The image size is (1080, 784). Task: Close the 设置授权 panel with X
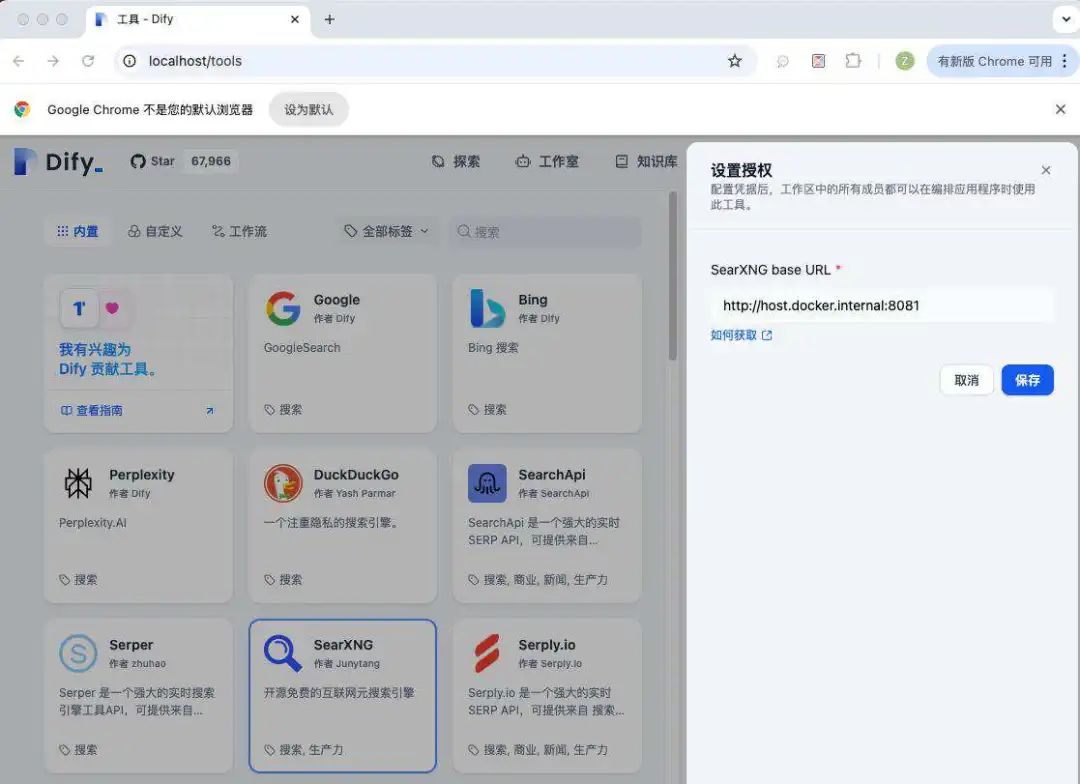(x=1046, y=170)
